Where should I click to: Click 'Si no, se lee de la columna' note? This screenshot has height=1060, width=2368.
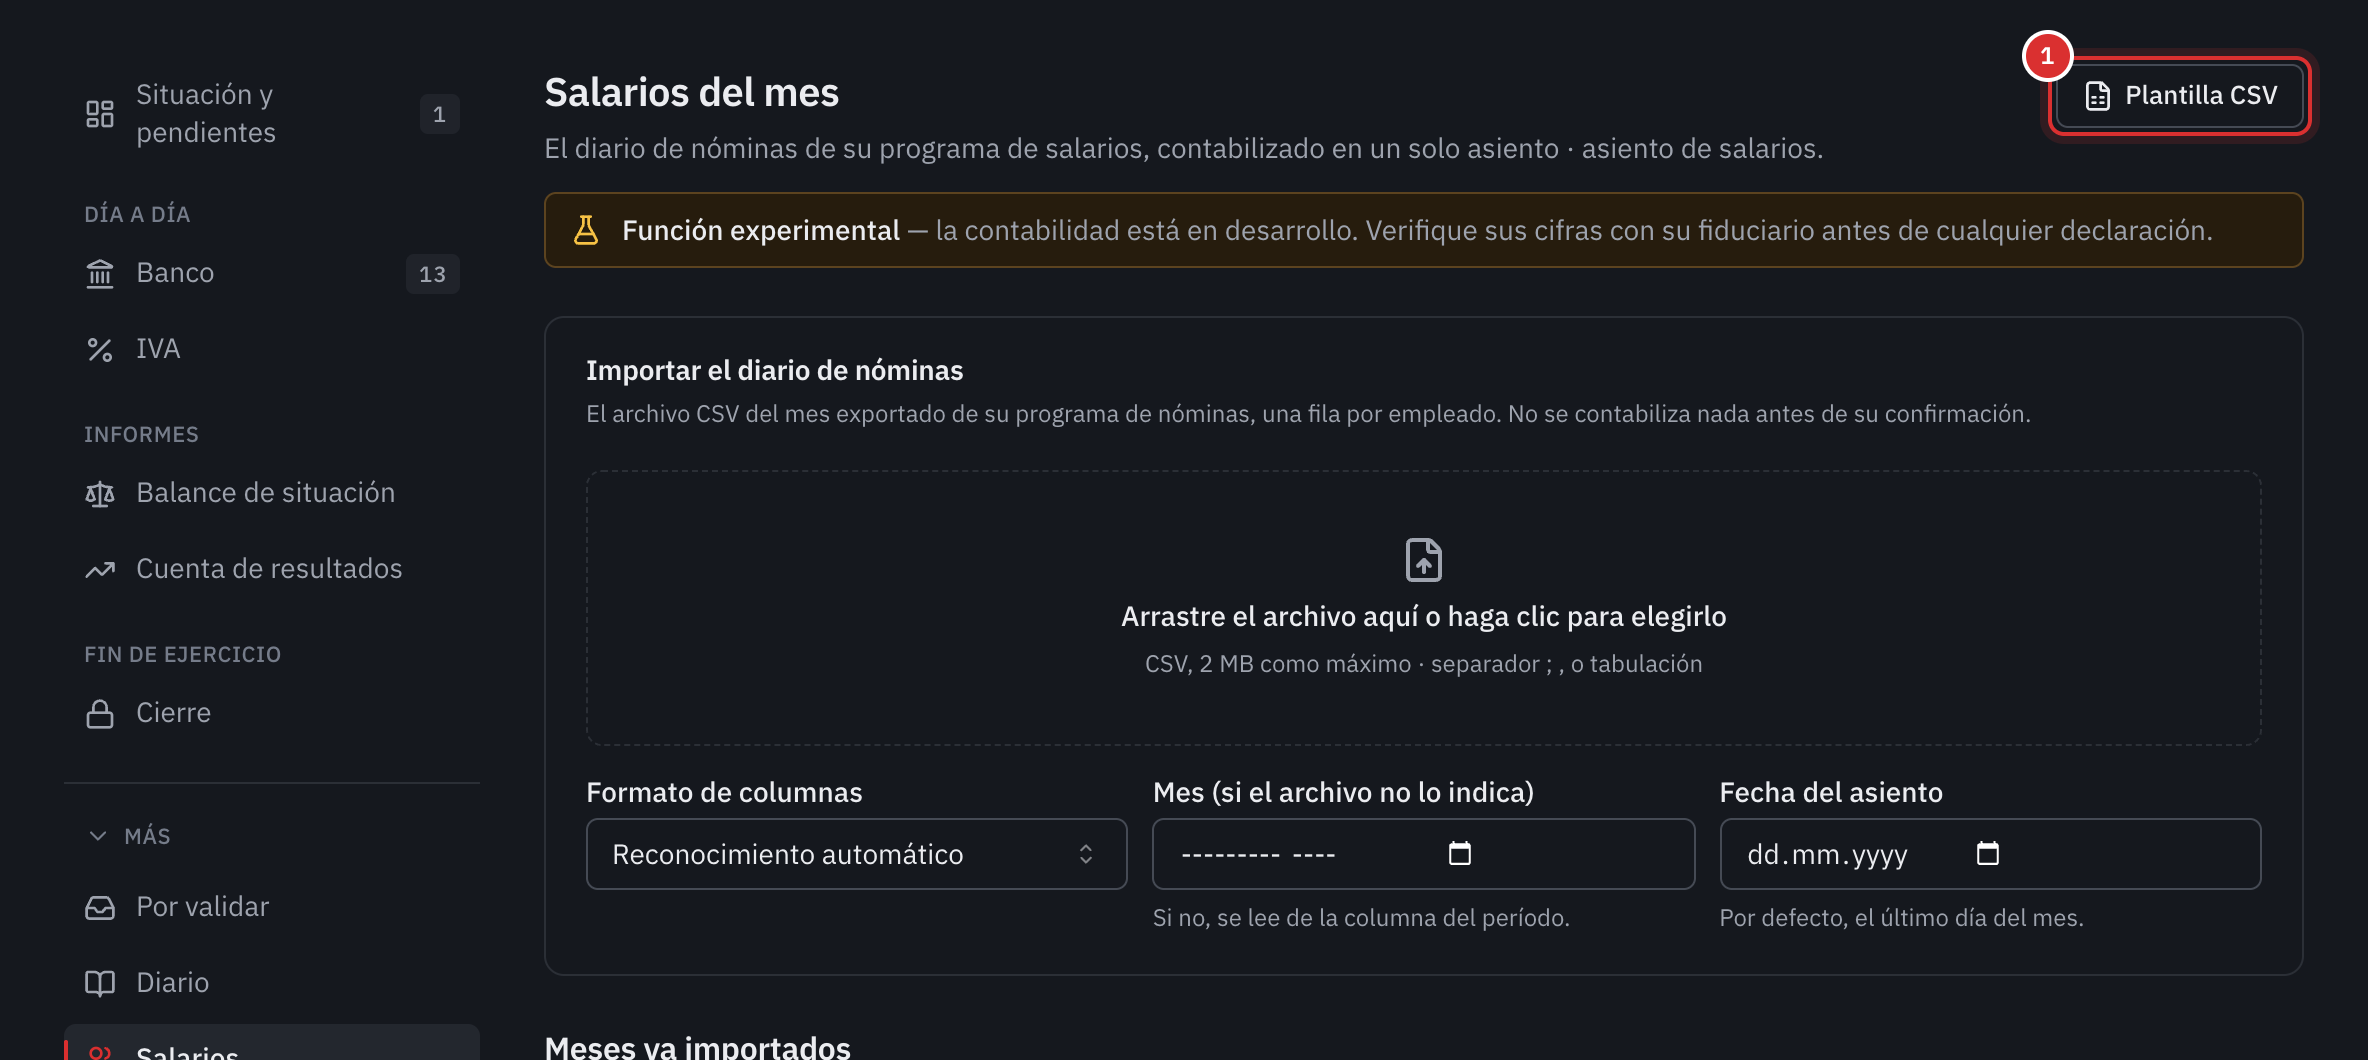(x=1361, y=918)
